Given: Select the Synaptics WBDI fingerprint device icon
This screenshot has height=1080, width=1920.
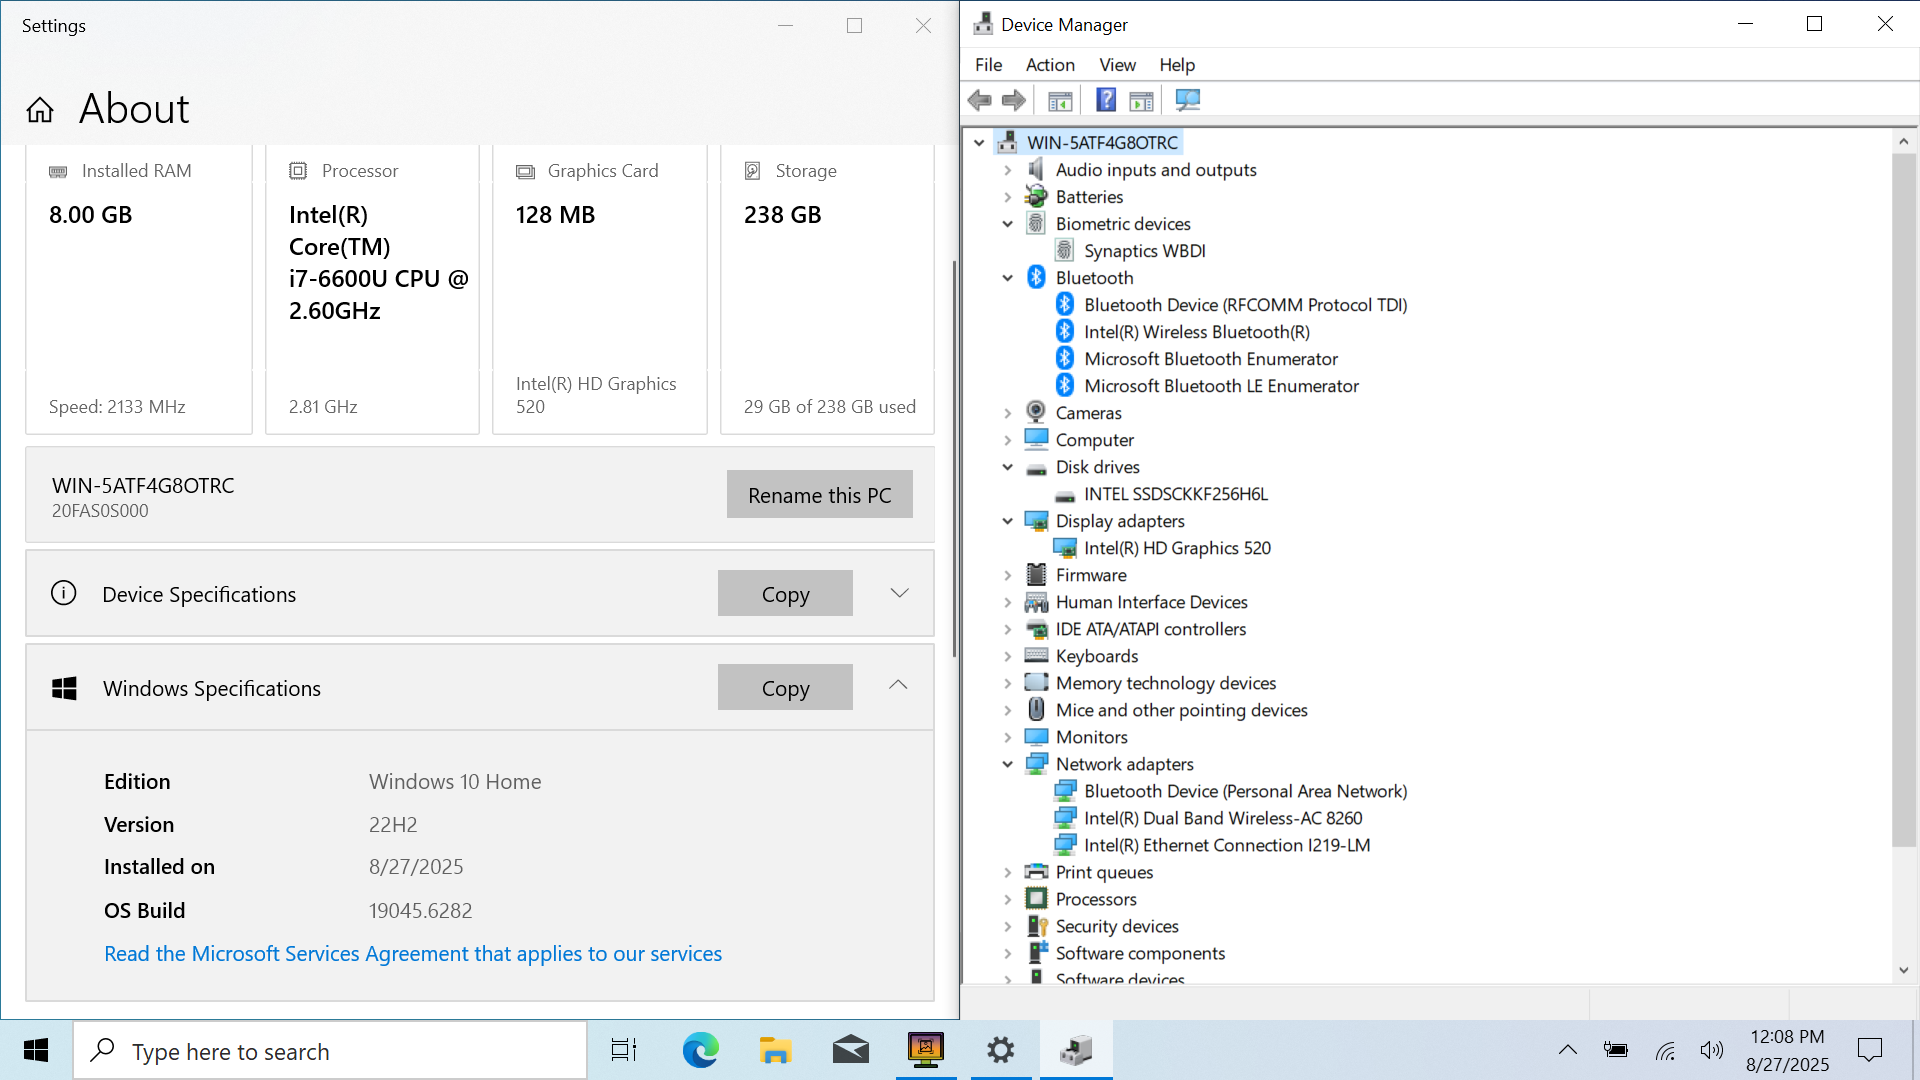Looking at the screenshot, I should [x=1065, y=251].
